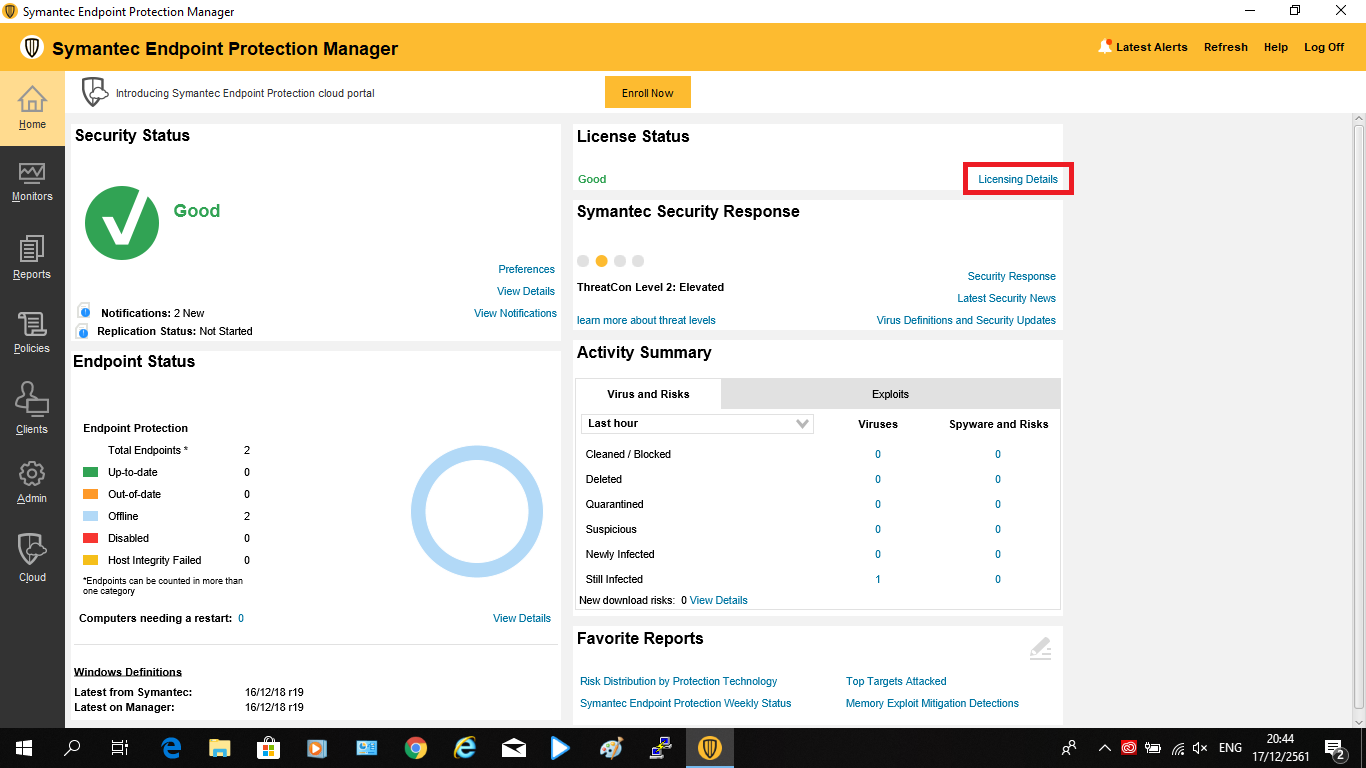Click the Home sidebar icon
The image size is (1366, 768).
tap(32, 108)
